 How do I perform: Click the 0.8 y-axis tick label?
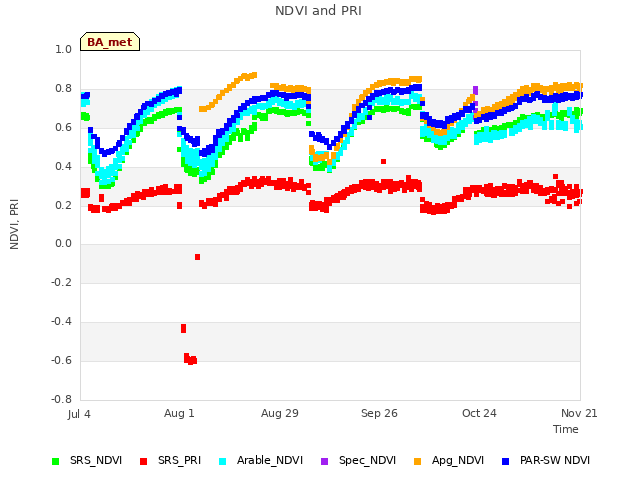63,89
